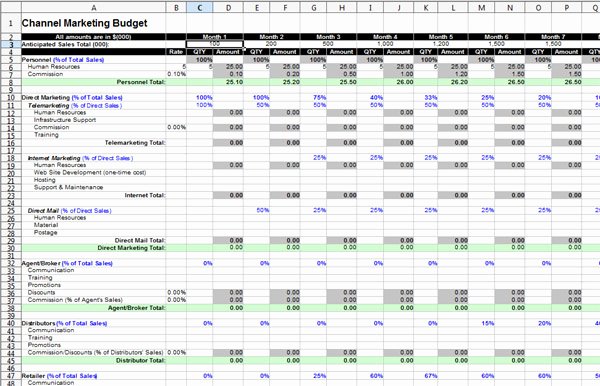Image resolution: width=600 pixels, height=386 pixels.
Task: Select the All amounts are in $(000) cell
Action: [93, 37]
